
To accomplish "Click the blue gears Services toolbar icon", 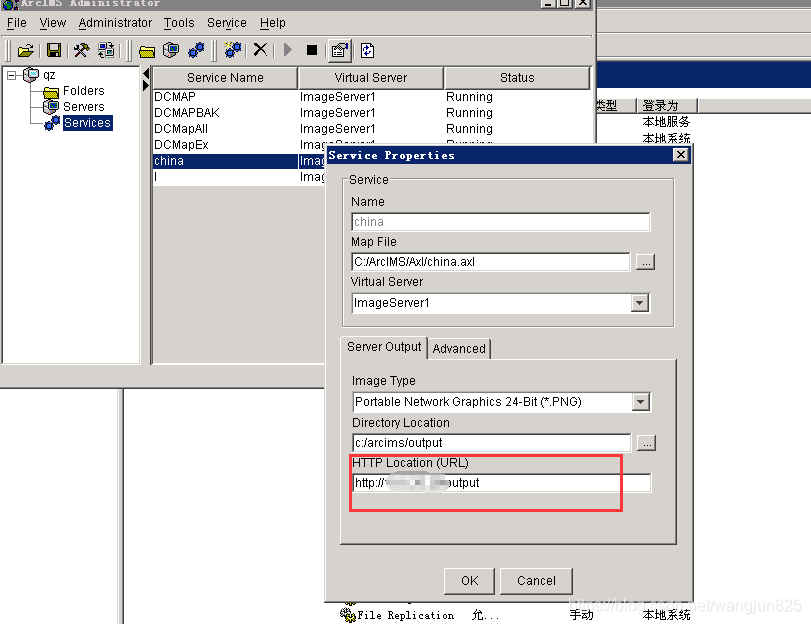I will [196, 50].
